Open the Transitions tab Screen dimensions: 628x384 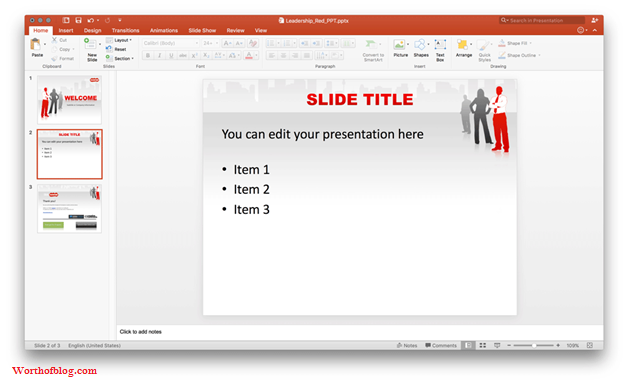[x=125, y=30]
